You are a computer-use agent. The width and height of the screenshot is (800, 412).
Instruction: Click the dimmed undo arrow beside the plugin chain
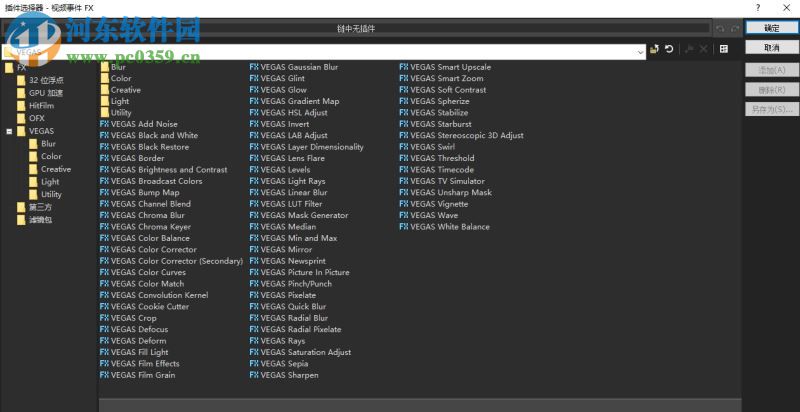point(720,29)
